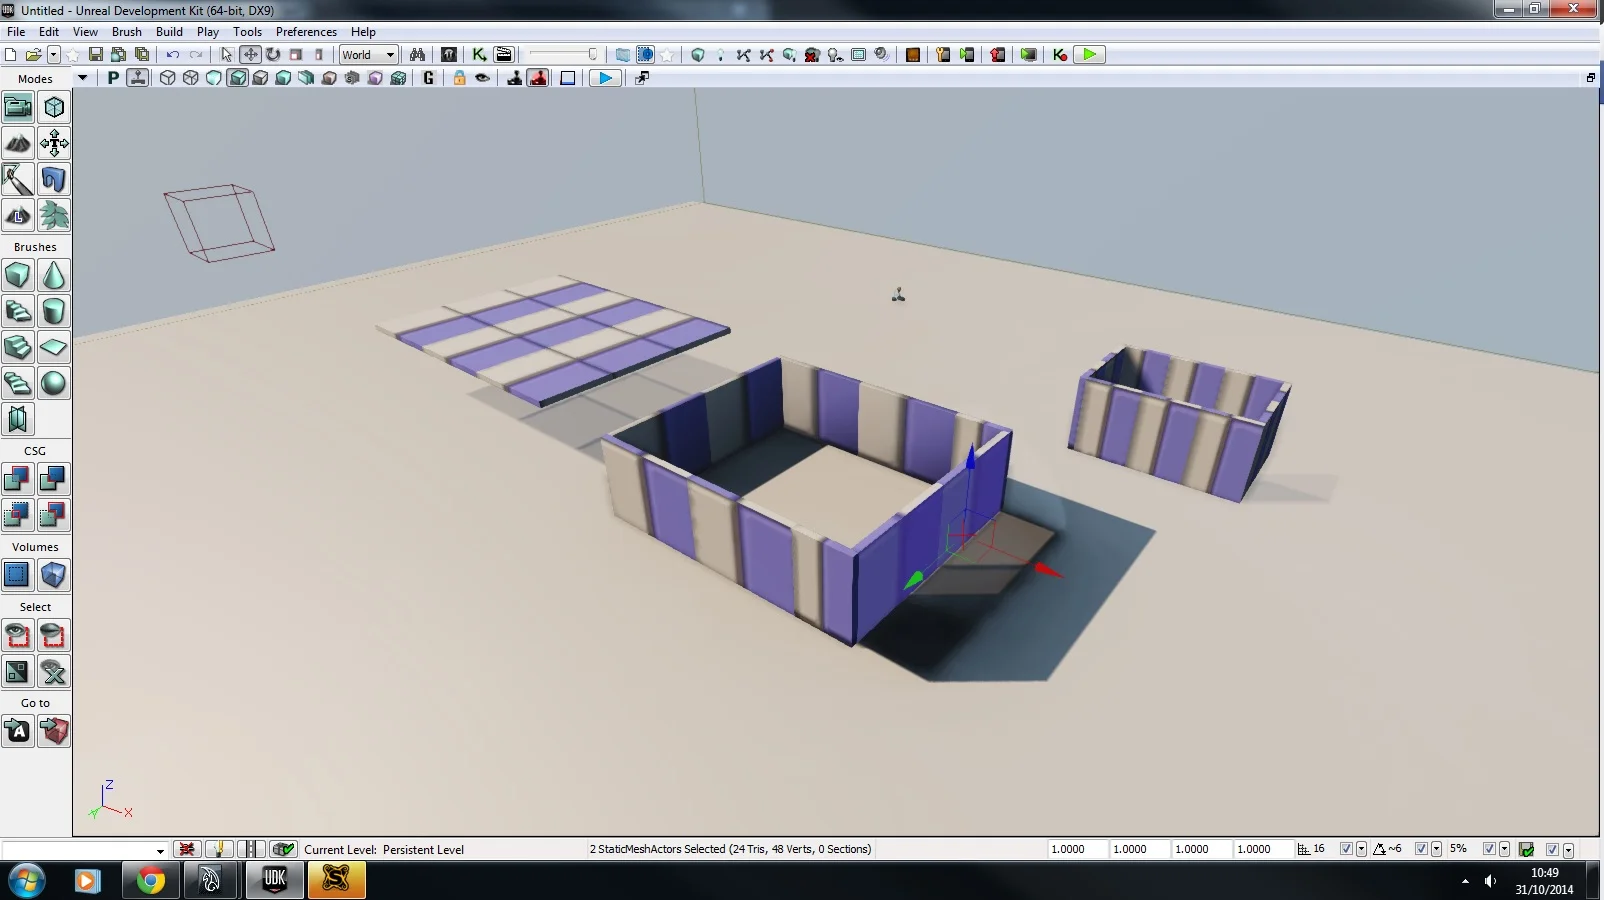This screenshot has width=1604, height=900.
Task: Open the View menu
Action: [85, 32]
